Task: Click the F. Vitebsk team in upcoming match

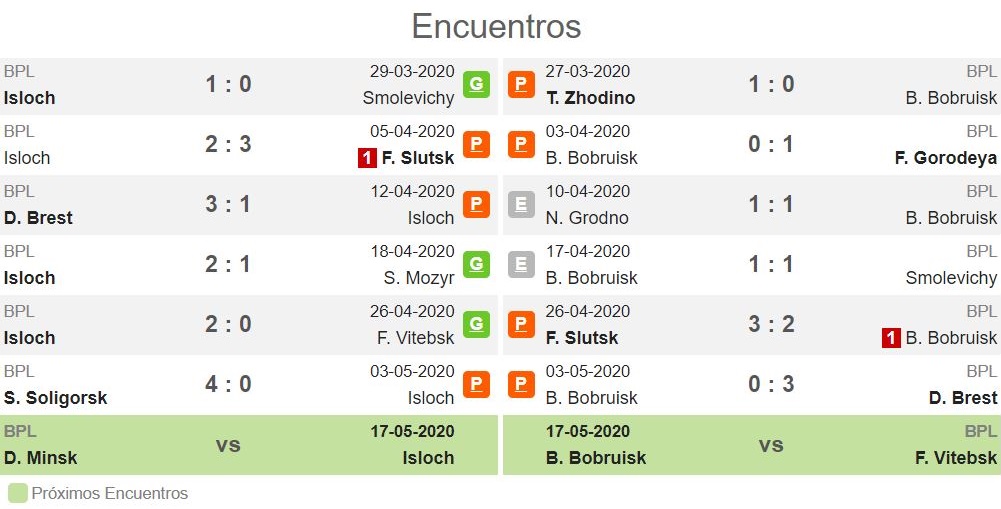Action: [x=956, y=458]
